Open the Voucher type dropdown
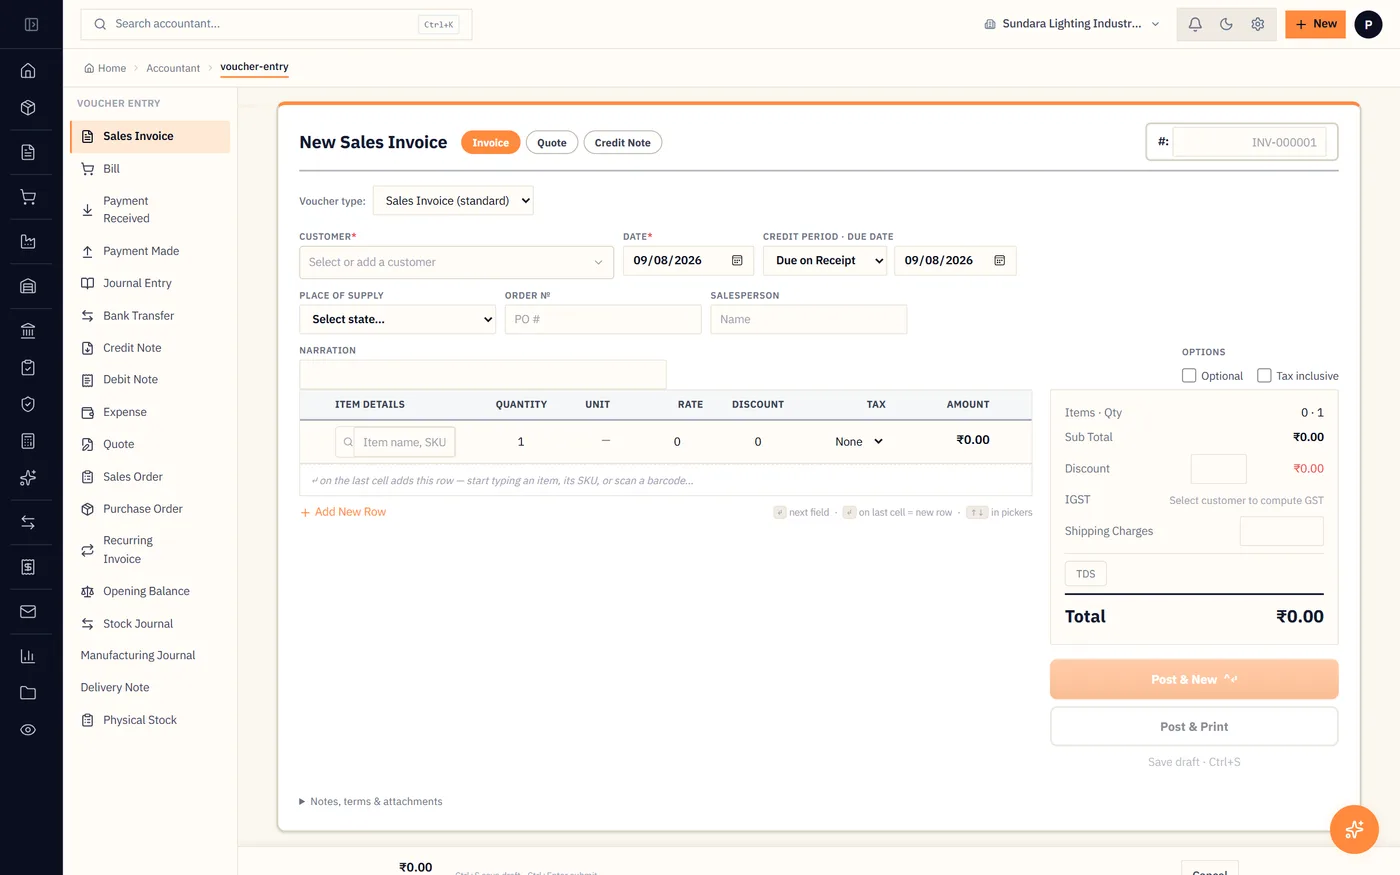 pos(453,201)
